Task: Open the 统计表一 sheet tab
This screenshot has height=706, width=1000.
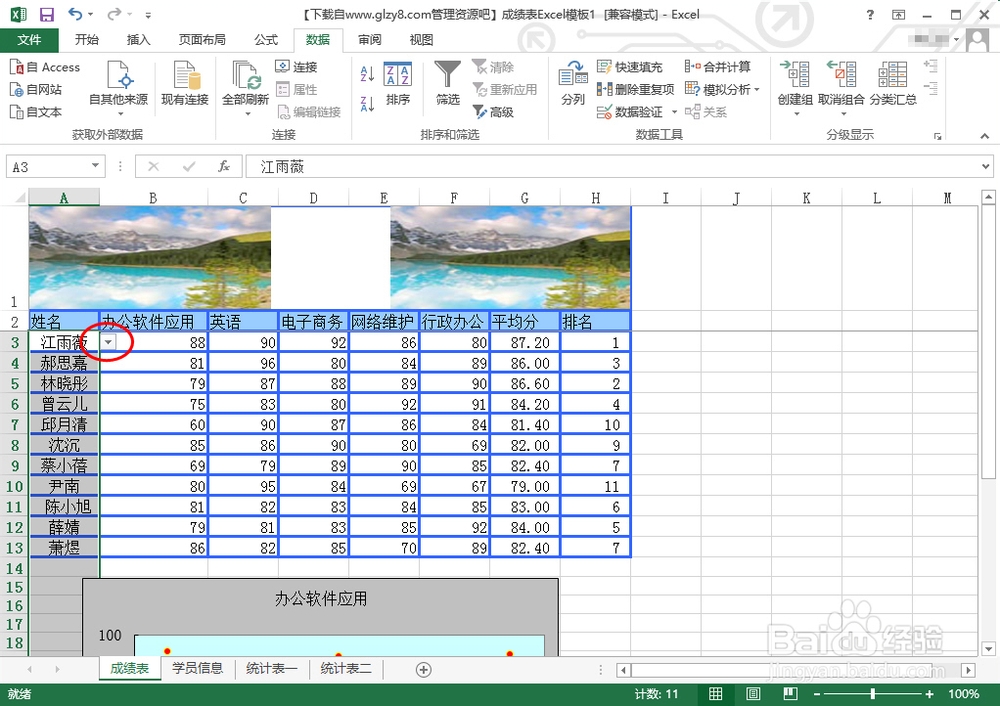Action: pos(272,668)
